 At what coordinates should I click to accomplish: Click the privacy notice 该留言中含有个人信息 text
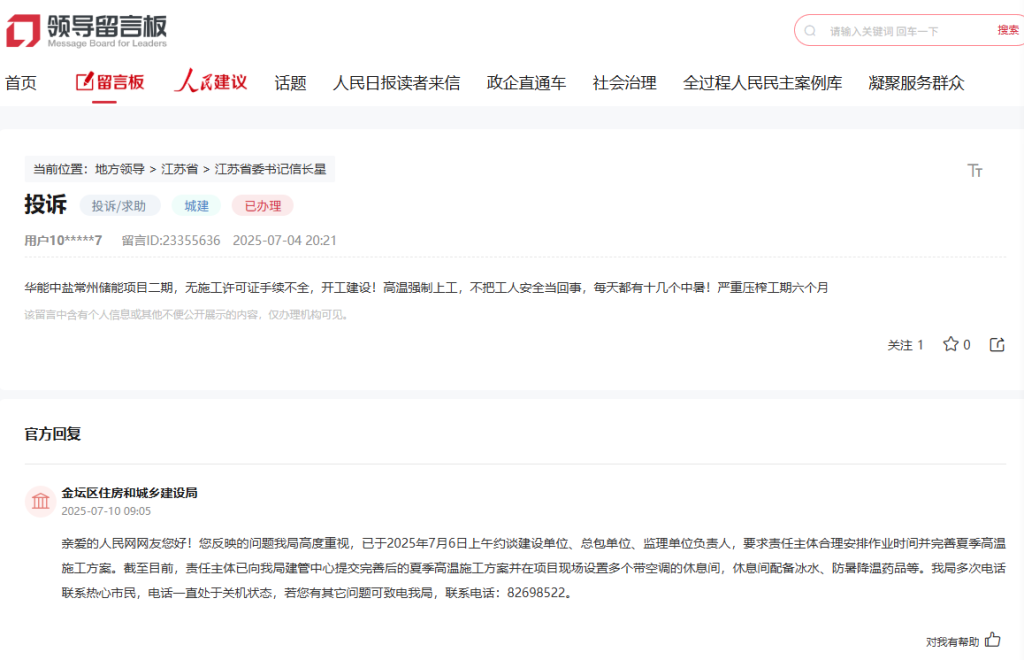(187, 315)
